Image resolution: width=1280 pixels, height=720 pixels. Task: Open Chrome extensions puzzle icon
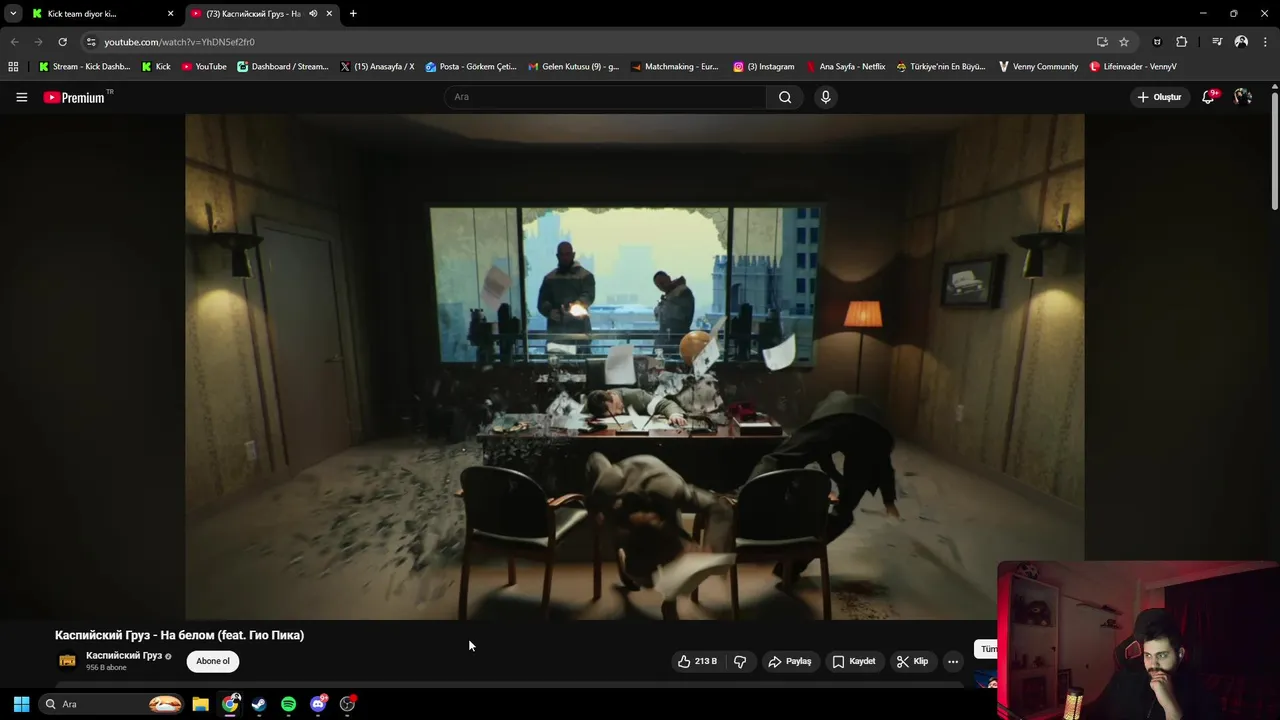point(1182,42)
